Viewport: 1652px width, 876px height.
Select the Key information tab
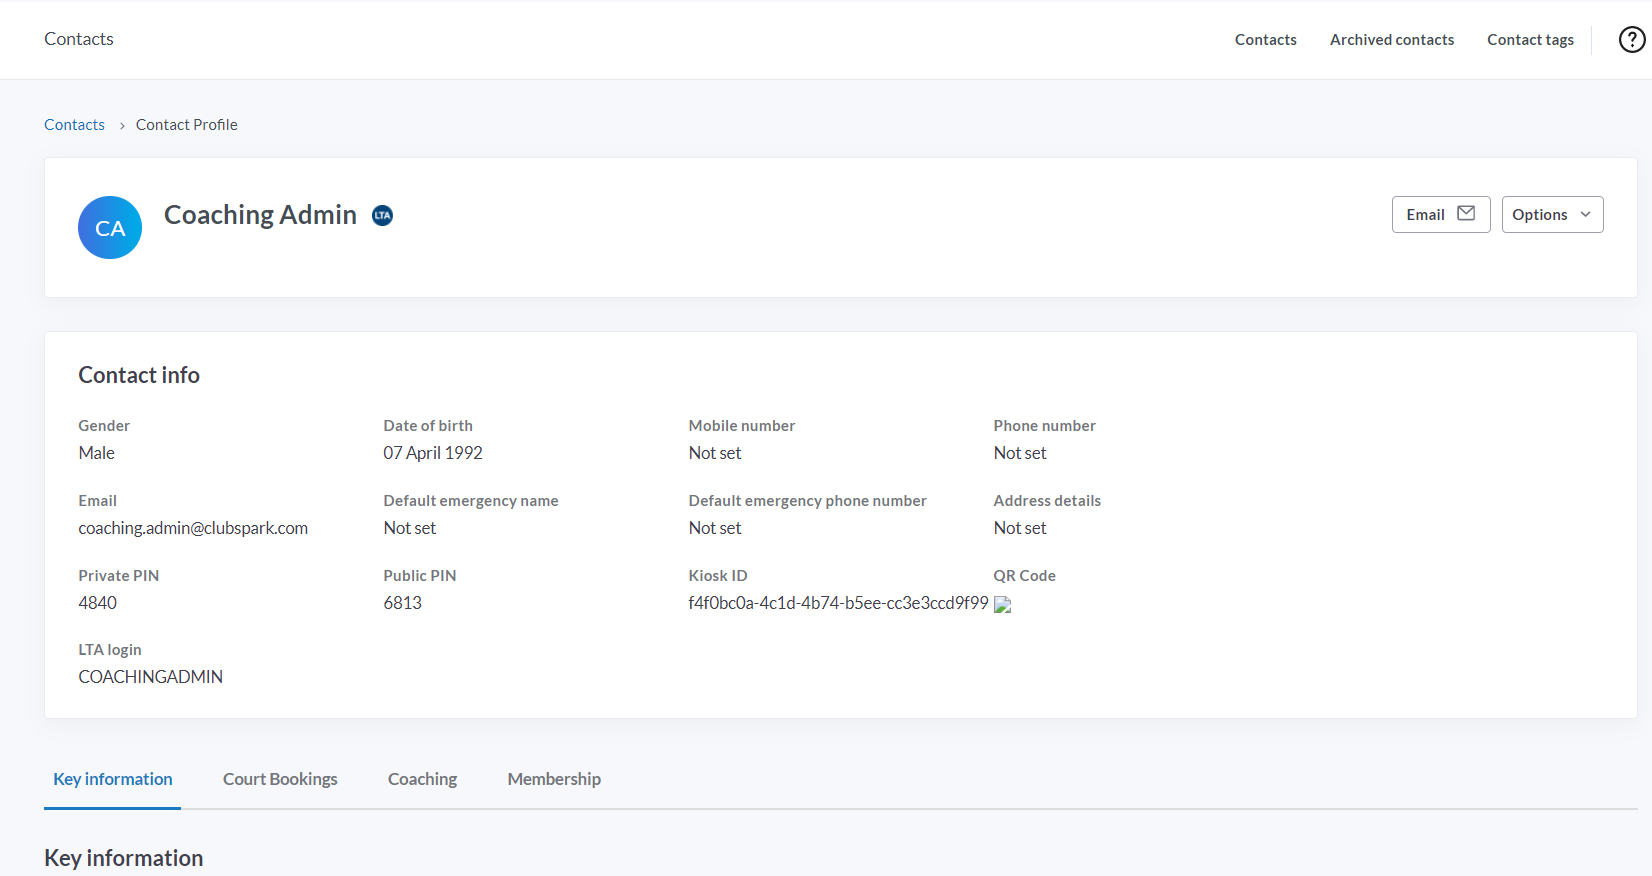pyautogui.click(x=113, y=779)
